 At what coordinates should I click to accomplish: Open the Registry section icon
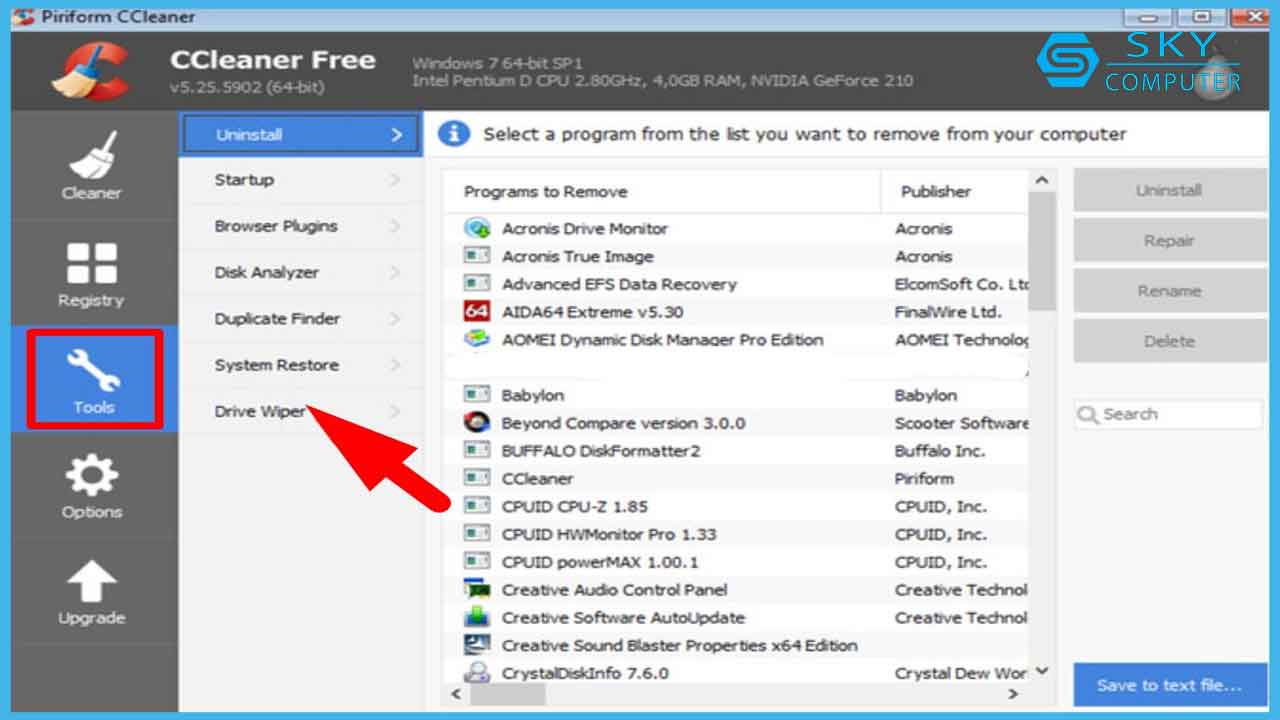92,263
